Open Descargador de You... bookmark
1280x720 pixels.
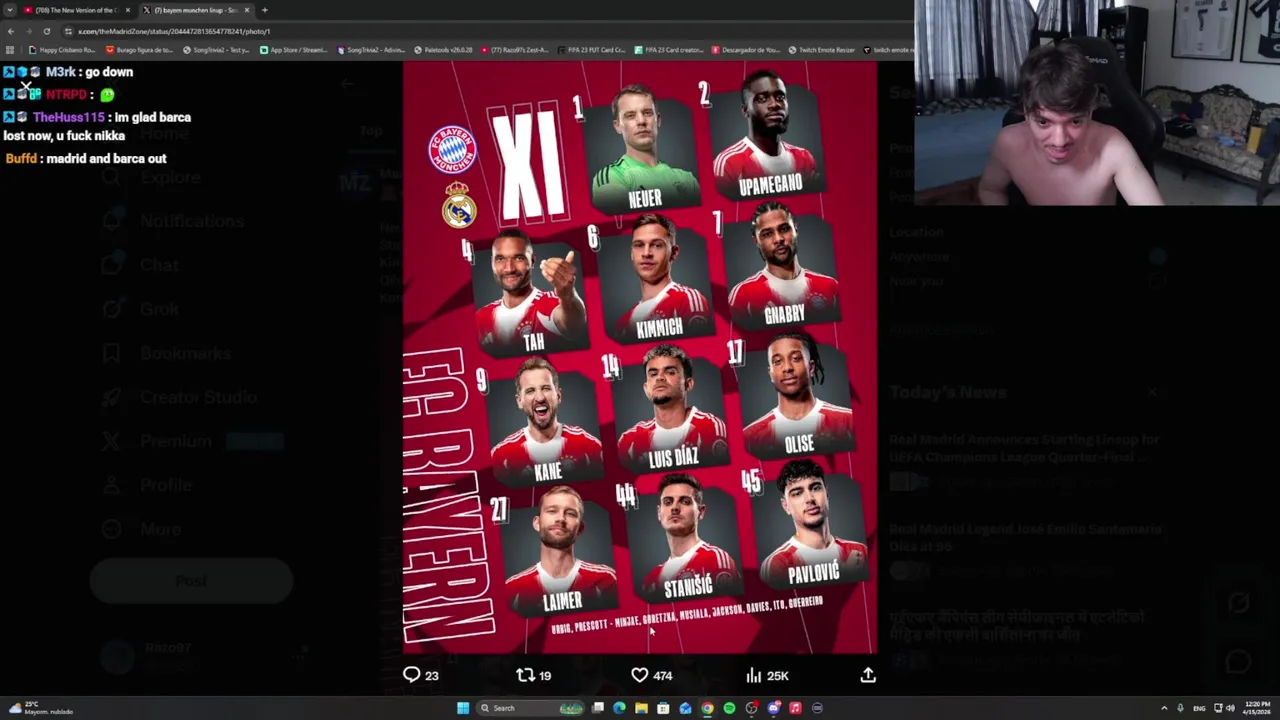(747, 50)
